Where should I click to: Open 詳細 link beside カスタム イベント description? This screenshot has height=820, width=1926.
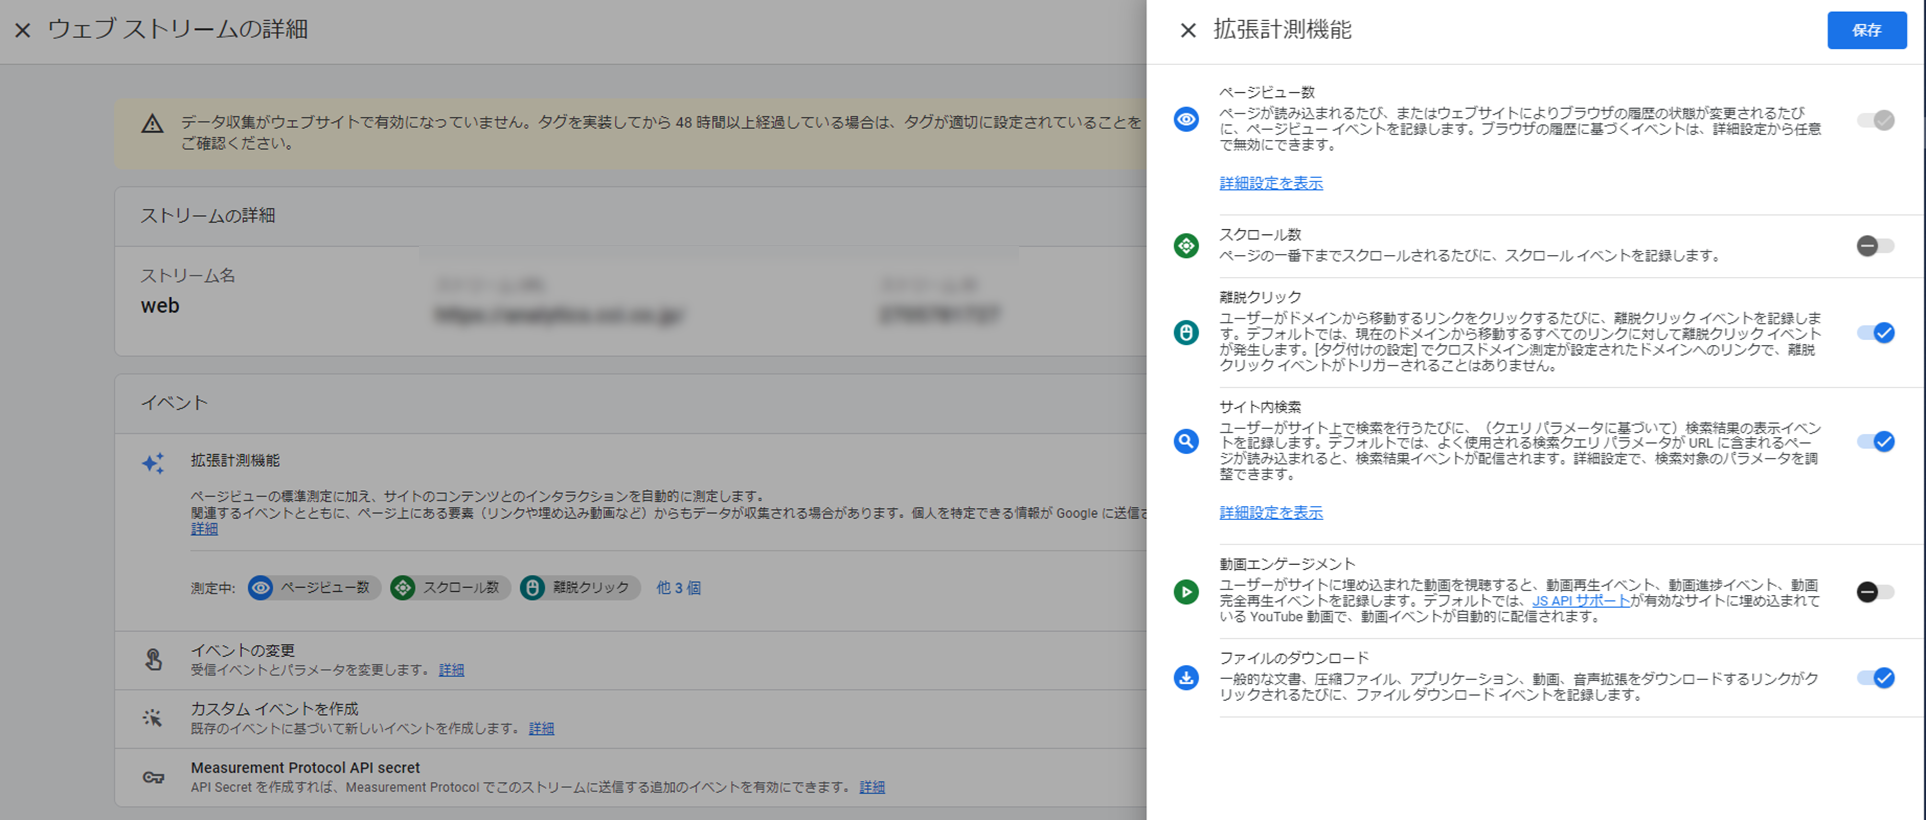[x=541, y=729]
